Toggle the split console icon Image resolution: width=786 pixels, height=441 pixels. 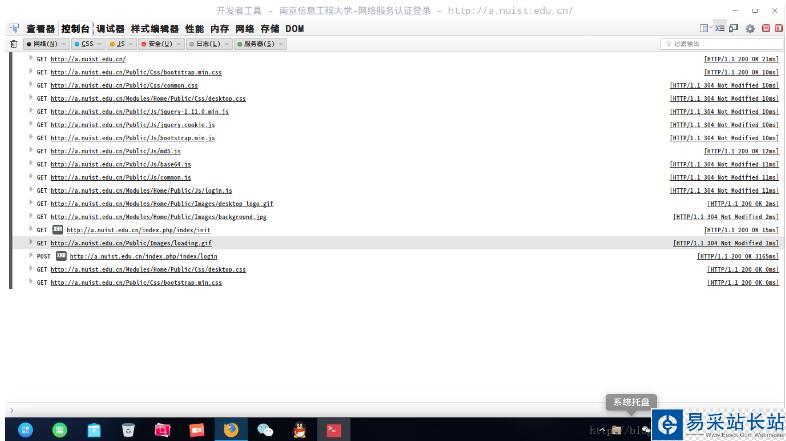[719, 28]
